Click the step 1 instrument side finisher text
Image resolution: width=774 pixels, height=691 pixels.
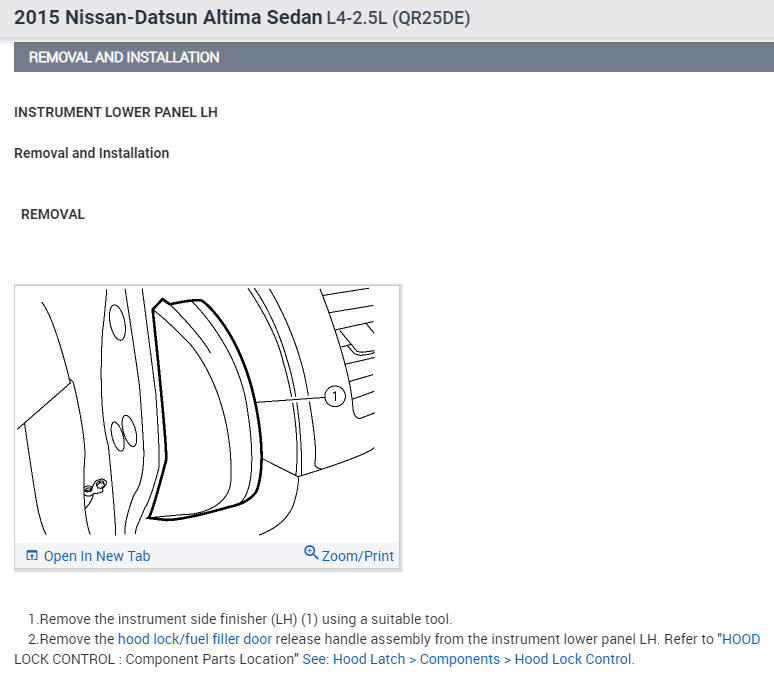(x=240, y=619)
